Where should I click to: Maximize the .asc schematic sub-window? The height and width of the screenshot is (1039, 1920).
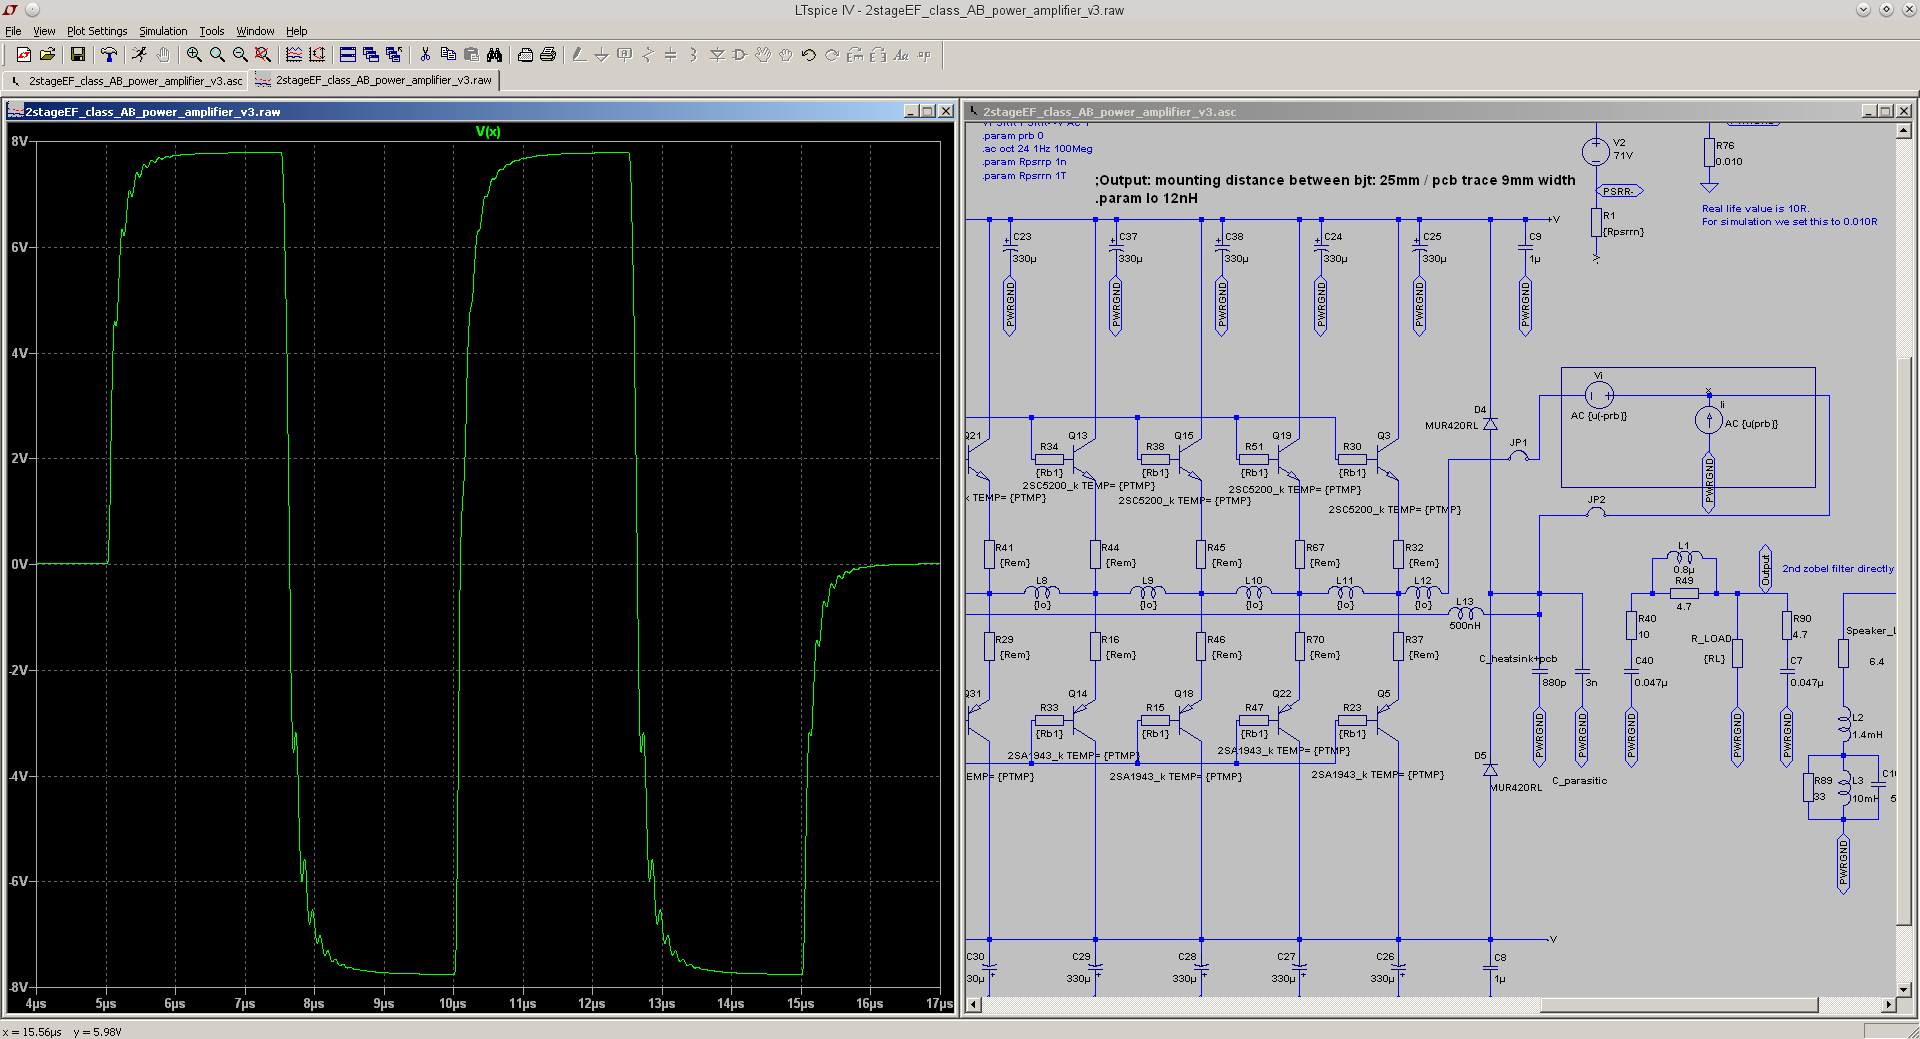point(1886,111)
